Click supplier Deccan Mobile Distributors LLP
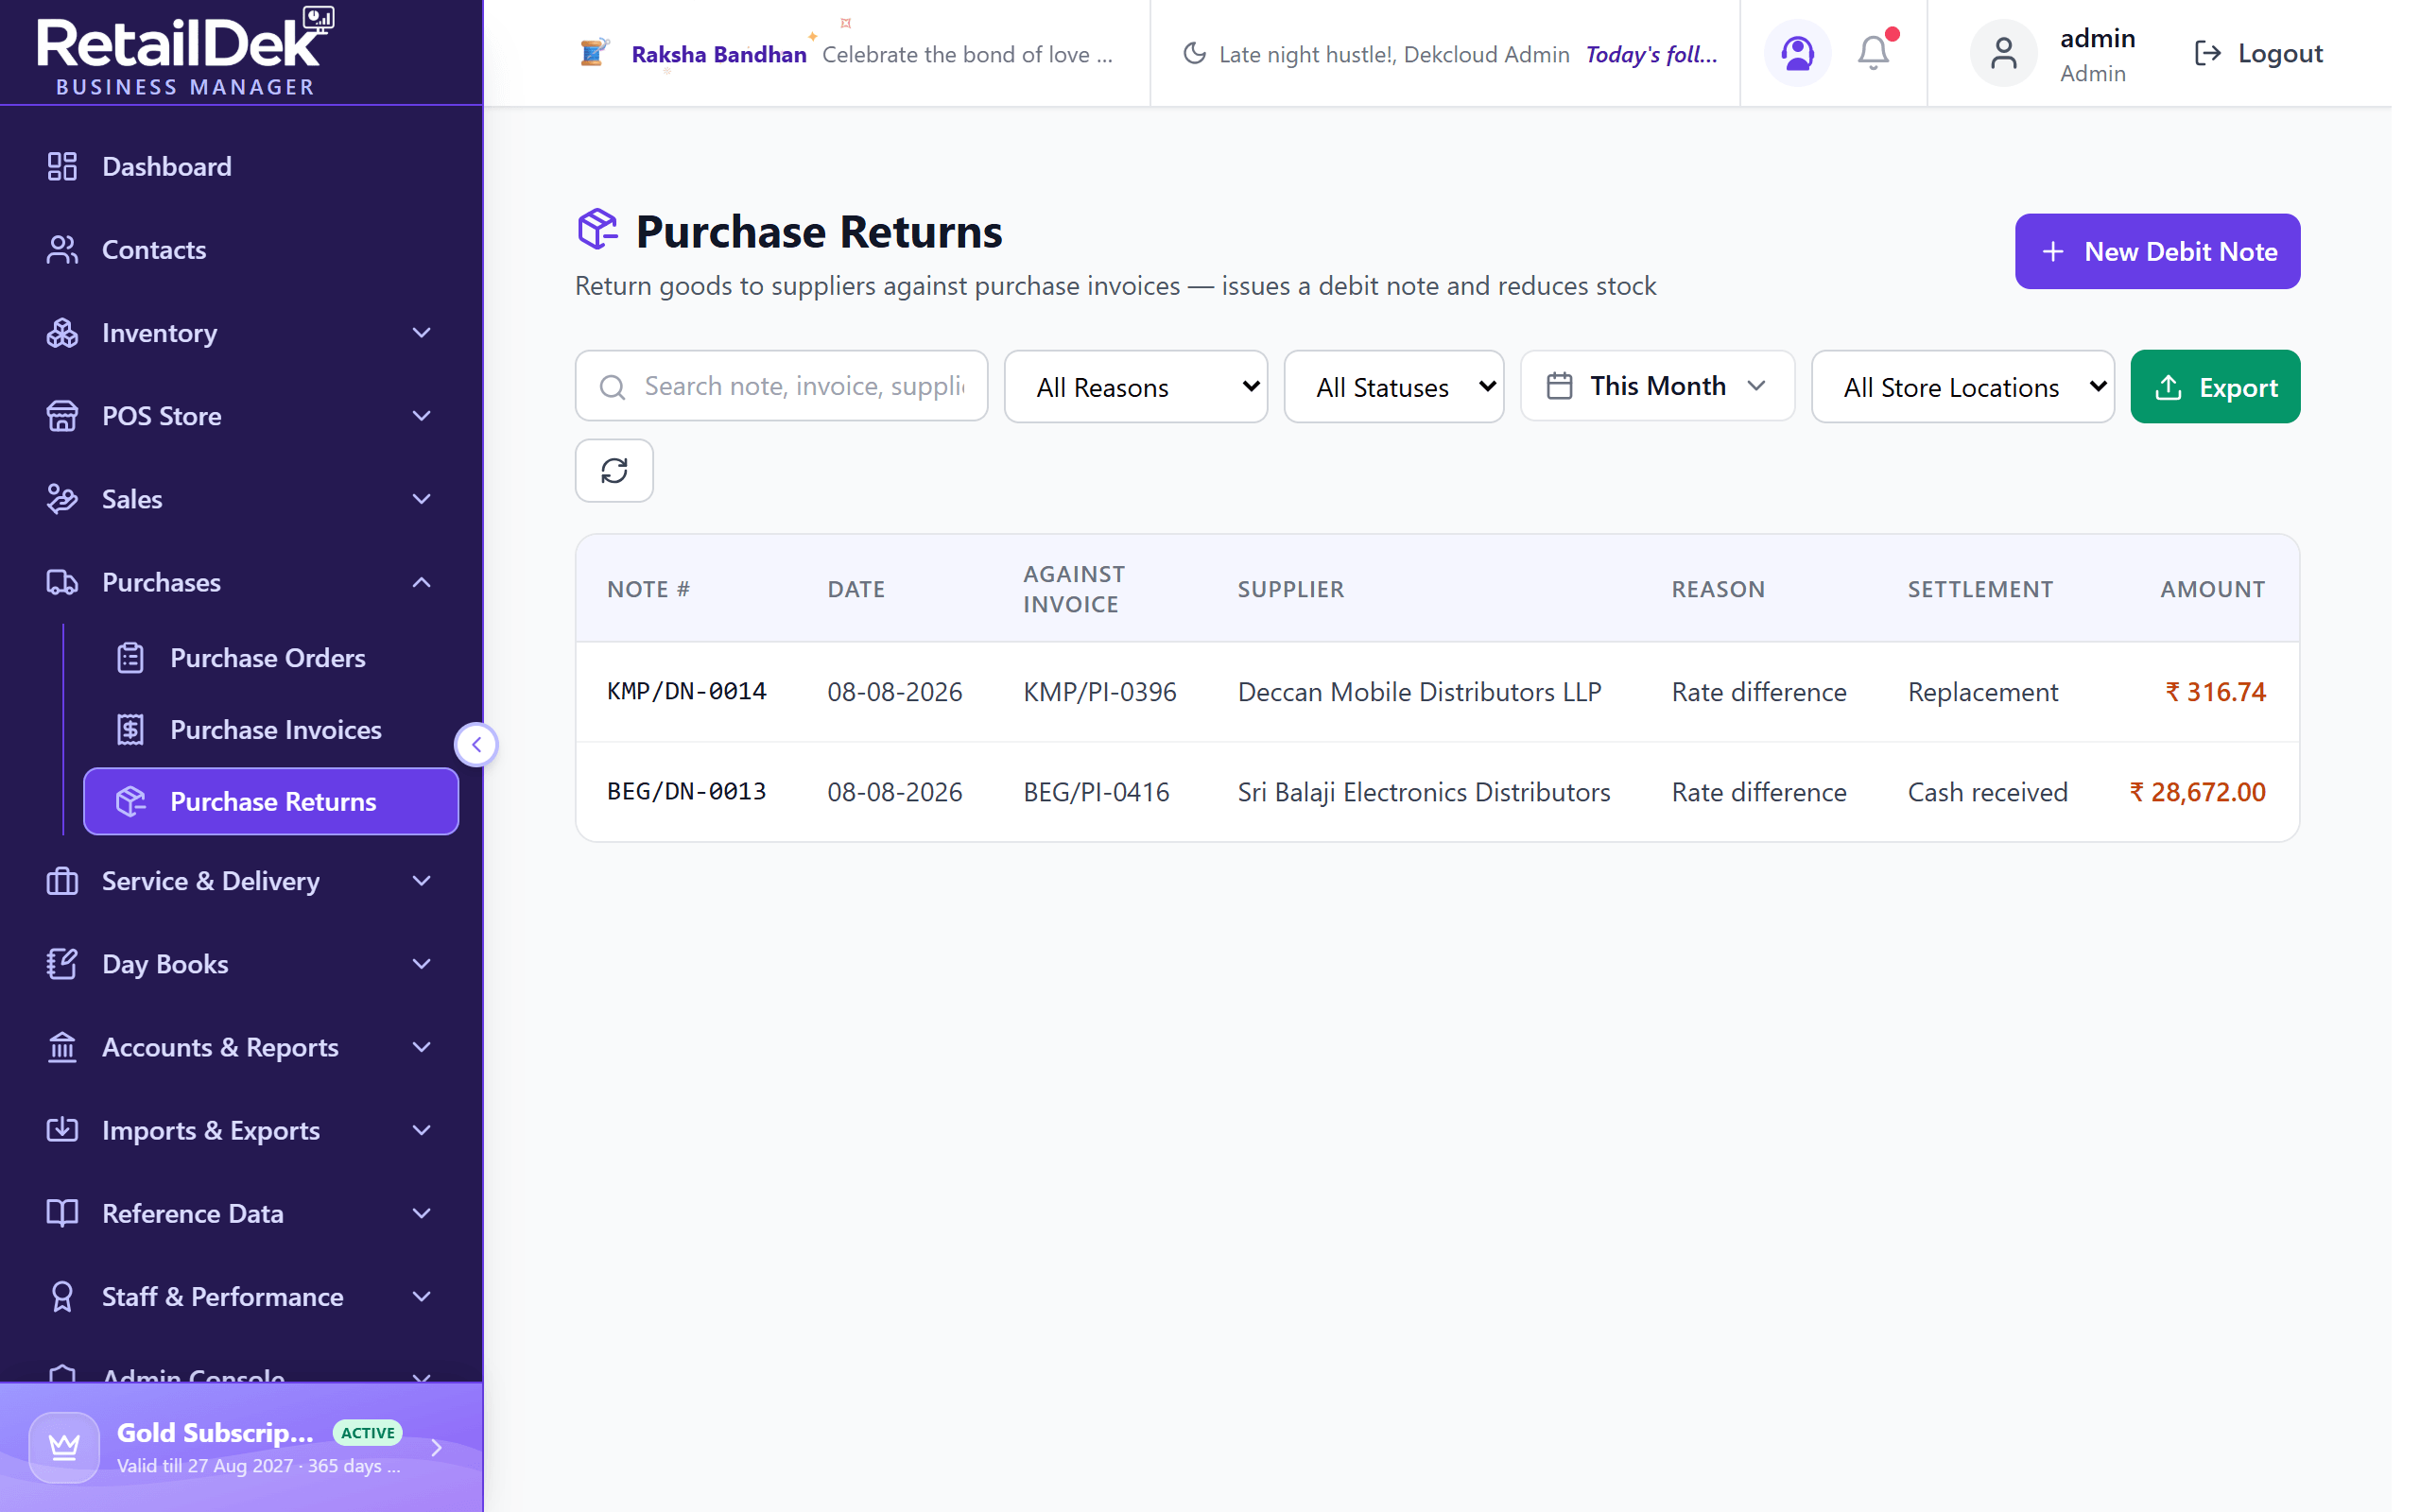The width and height of the screenshot is (2420, 1512). click(x=1419, y=691)
